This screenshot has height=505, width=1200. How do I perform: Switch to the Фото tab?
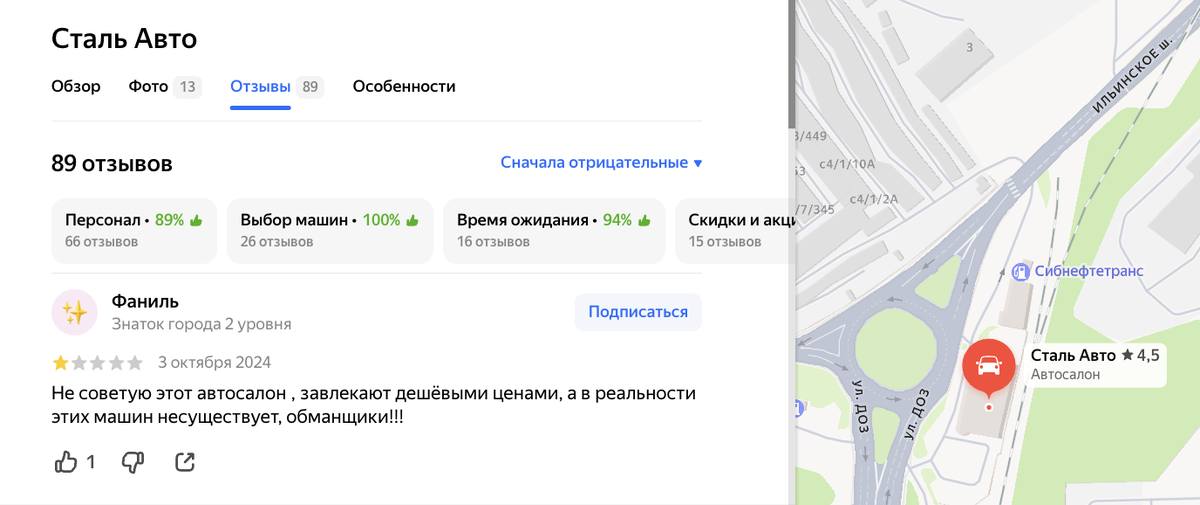pos(165,87)
